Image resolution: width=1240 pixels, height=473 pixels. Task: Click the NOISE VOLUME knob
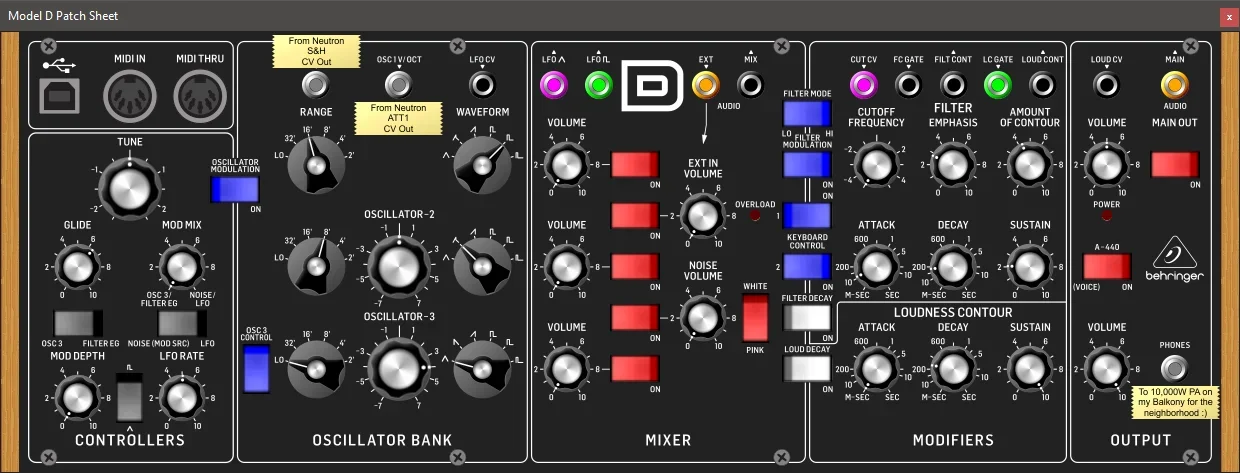[x=703, y=317]
